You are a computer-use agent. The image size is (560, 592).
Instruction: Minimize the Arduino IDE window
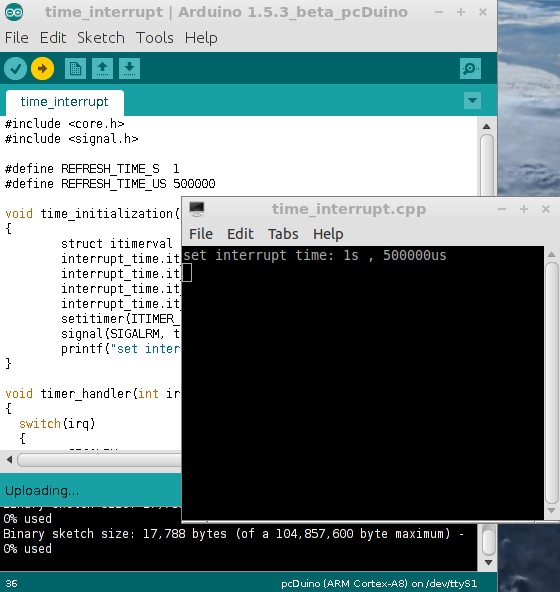pos(439,12)
